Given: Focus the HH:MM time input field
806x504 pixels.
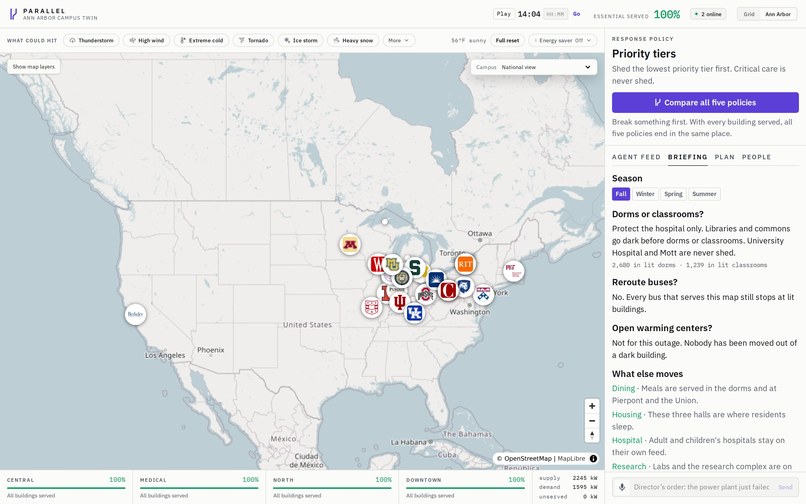Looking at the screenshot, I should [x=556, y=14].
